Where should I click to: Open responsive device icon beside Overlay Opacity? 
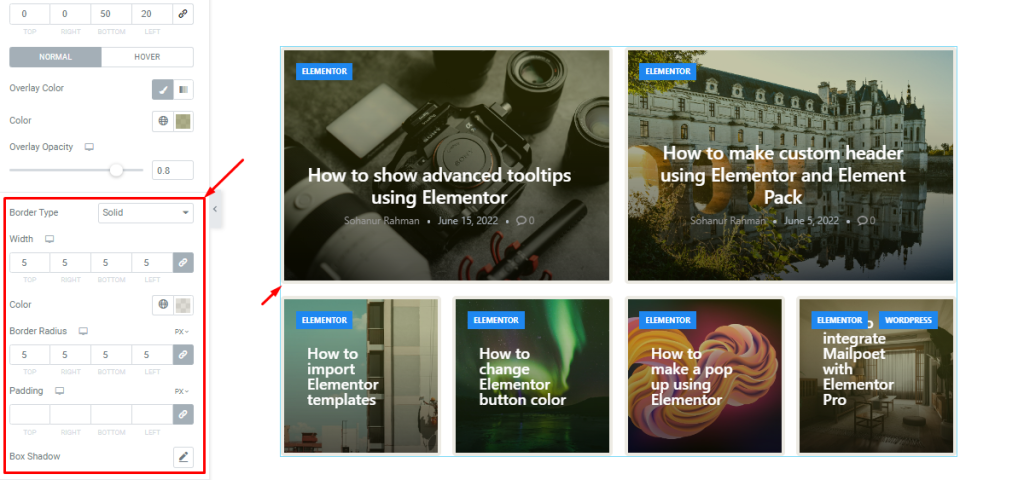(x=89, y=147)
